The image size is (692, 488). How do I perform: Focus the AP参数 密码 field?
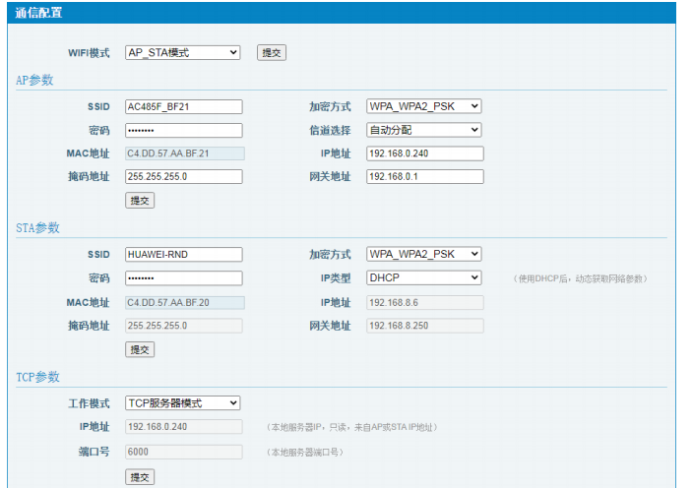pos(183,130)
